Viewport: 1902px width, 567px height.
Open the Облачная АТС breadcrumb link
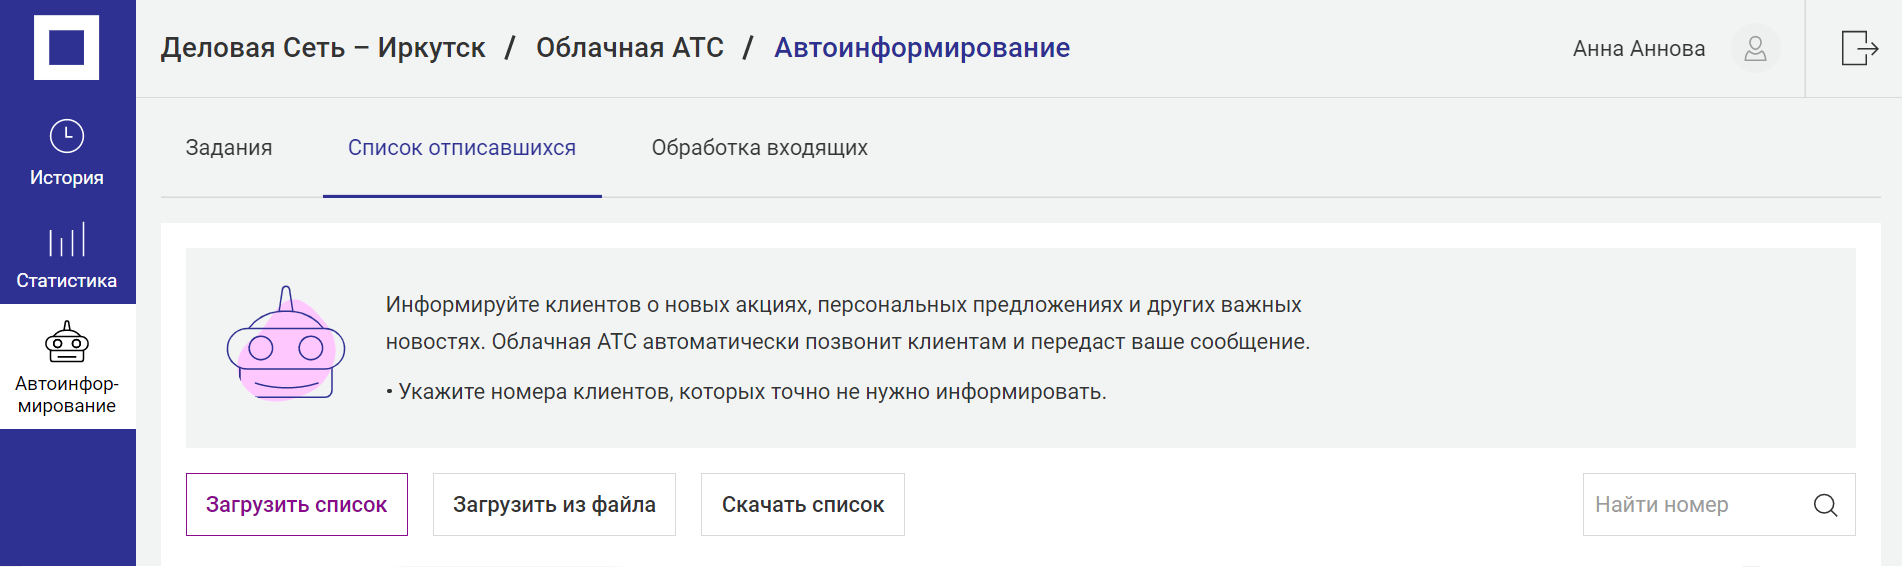pos(630,48)
